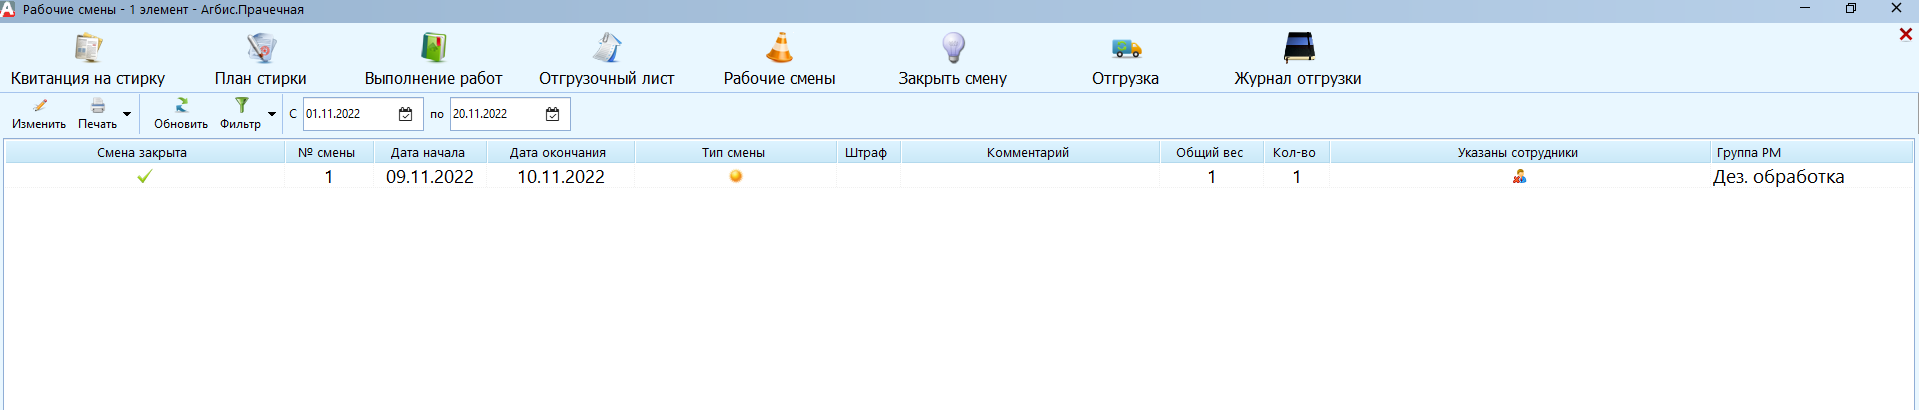Click orange circle Тип смены icon

(x=736, y=176)
